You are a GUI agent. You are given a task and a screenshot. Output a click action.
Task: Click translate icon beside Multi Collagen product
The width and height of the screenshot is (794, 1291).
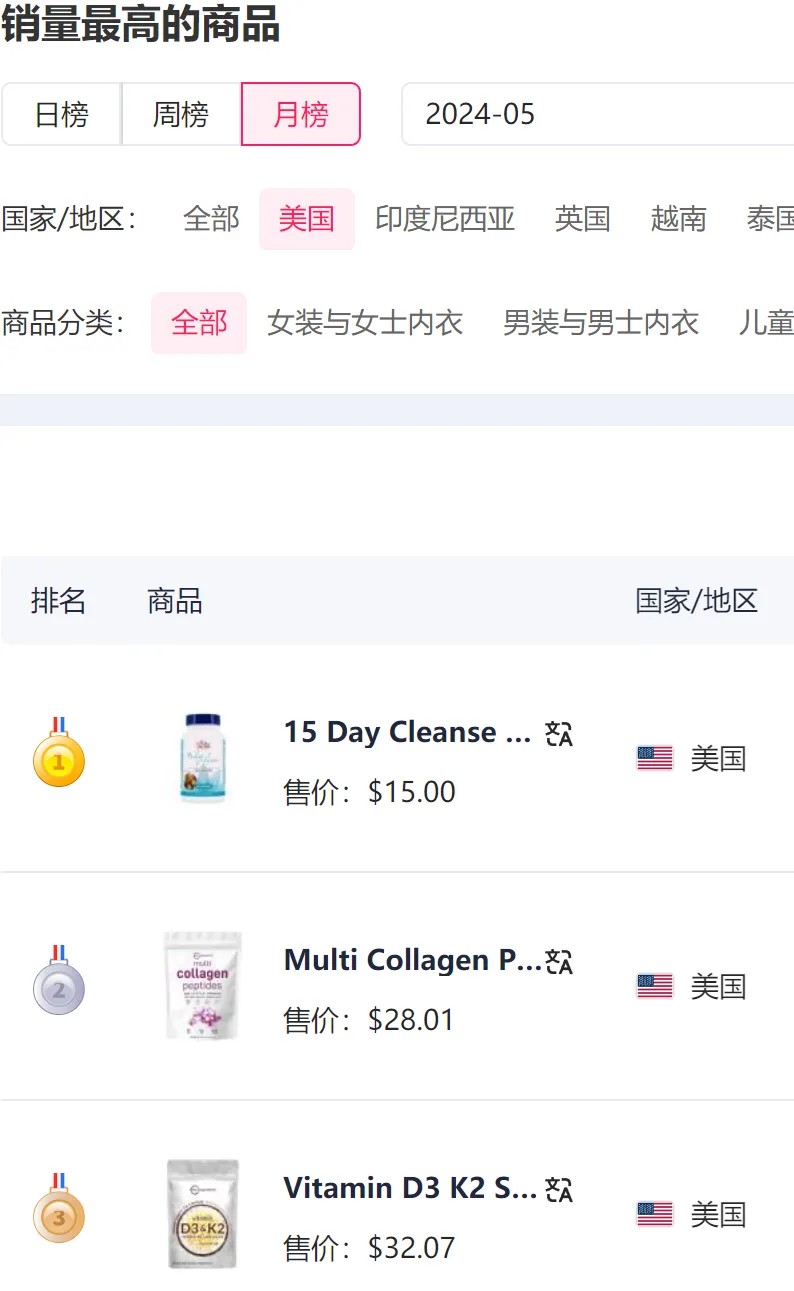coord(559,962)
